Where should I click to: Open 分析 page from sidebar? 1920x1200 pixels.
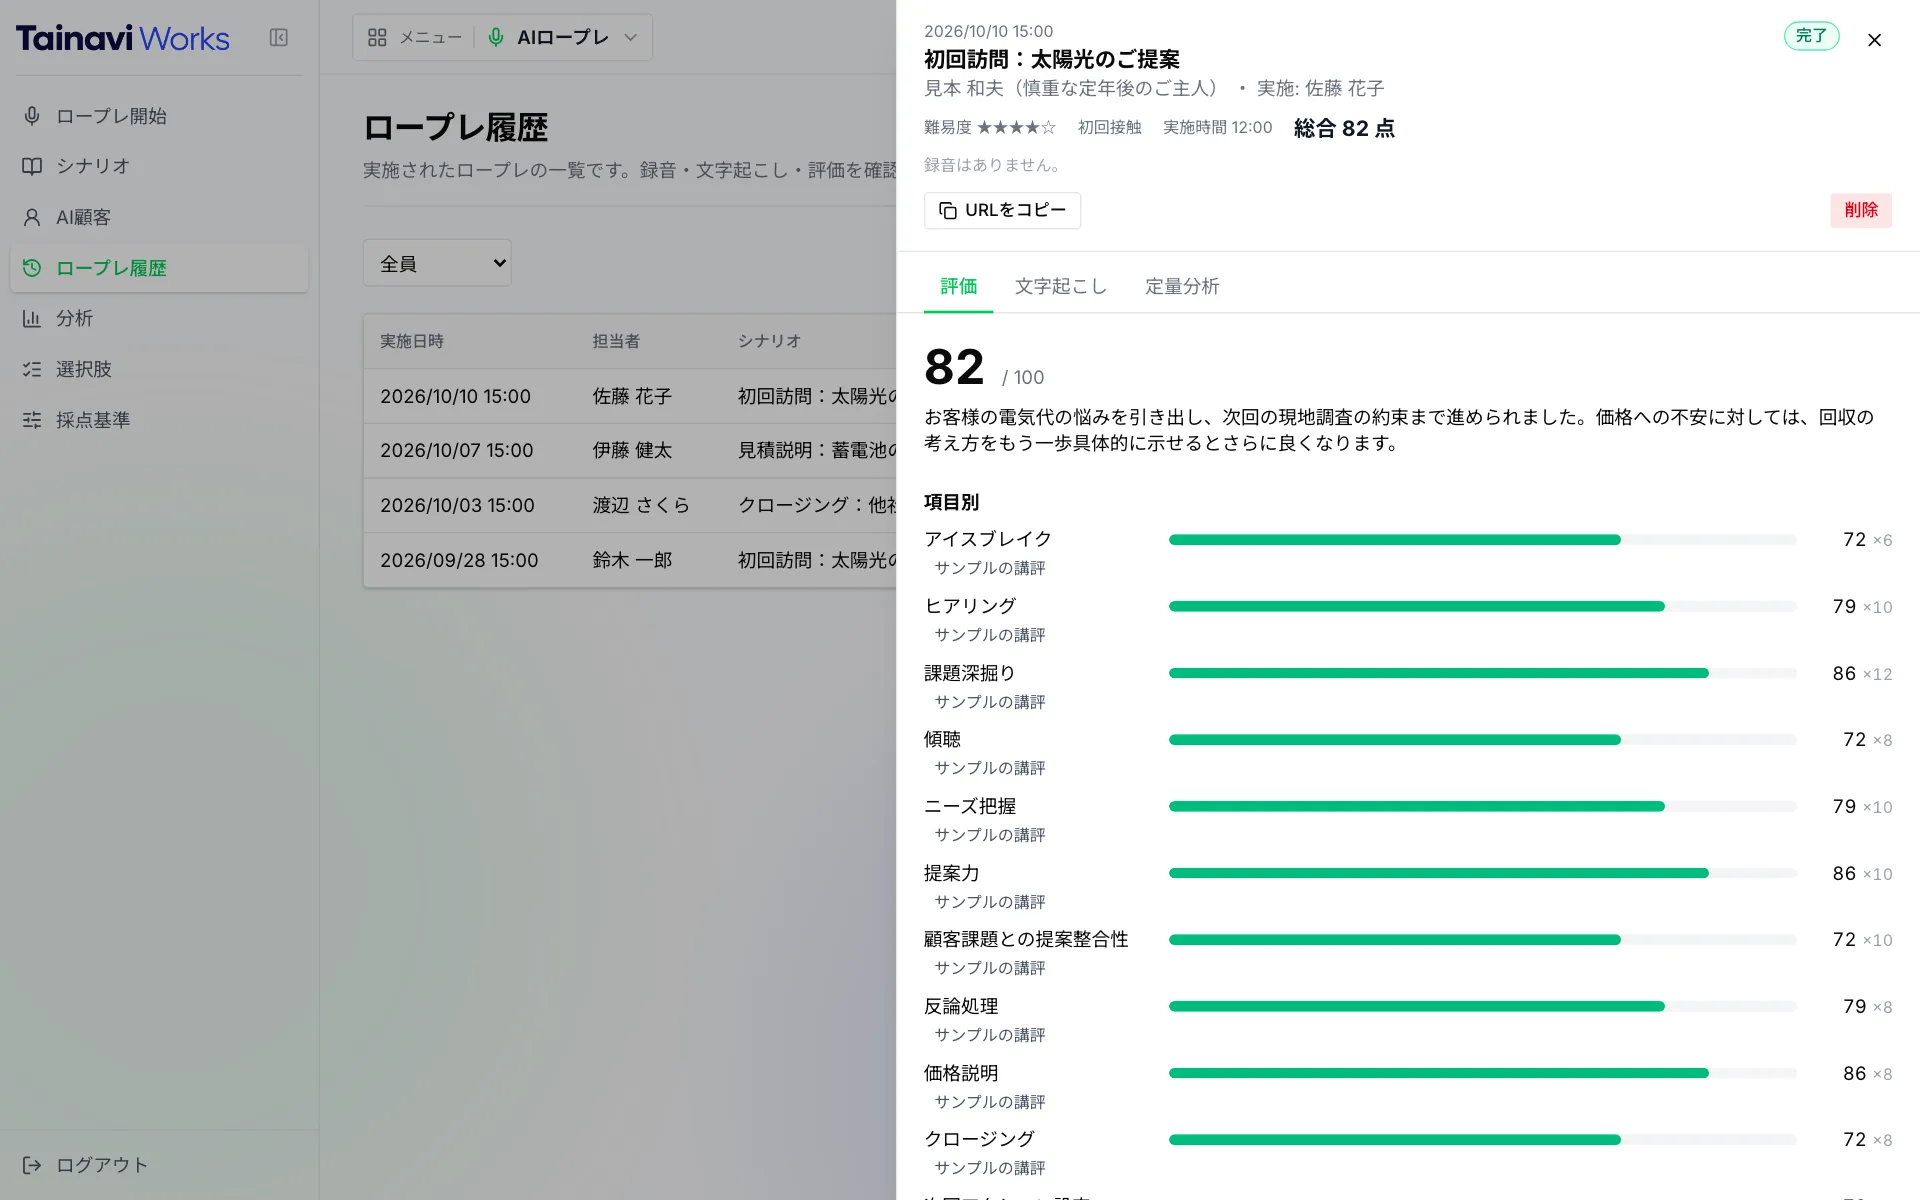click(x=159, y=318)
